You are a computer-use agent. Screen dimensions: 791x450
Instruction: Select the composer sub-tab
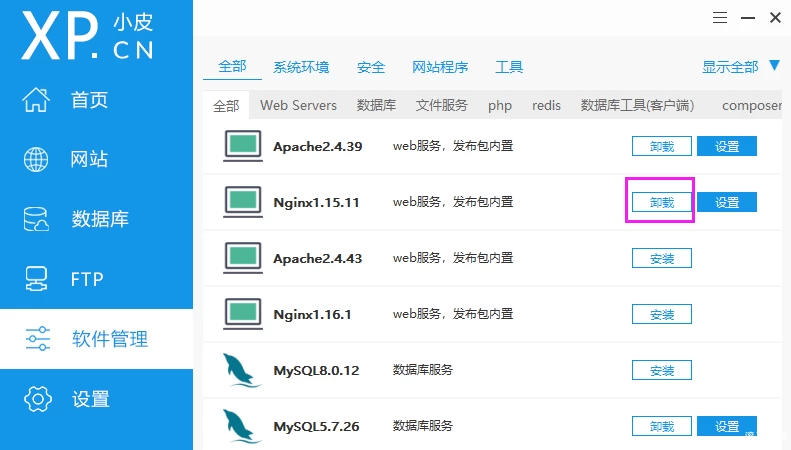pyautogui.click(x=752, y=106)
